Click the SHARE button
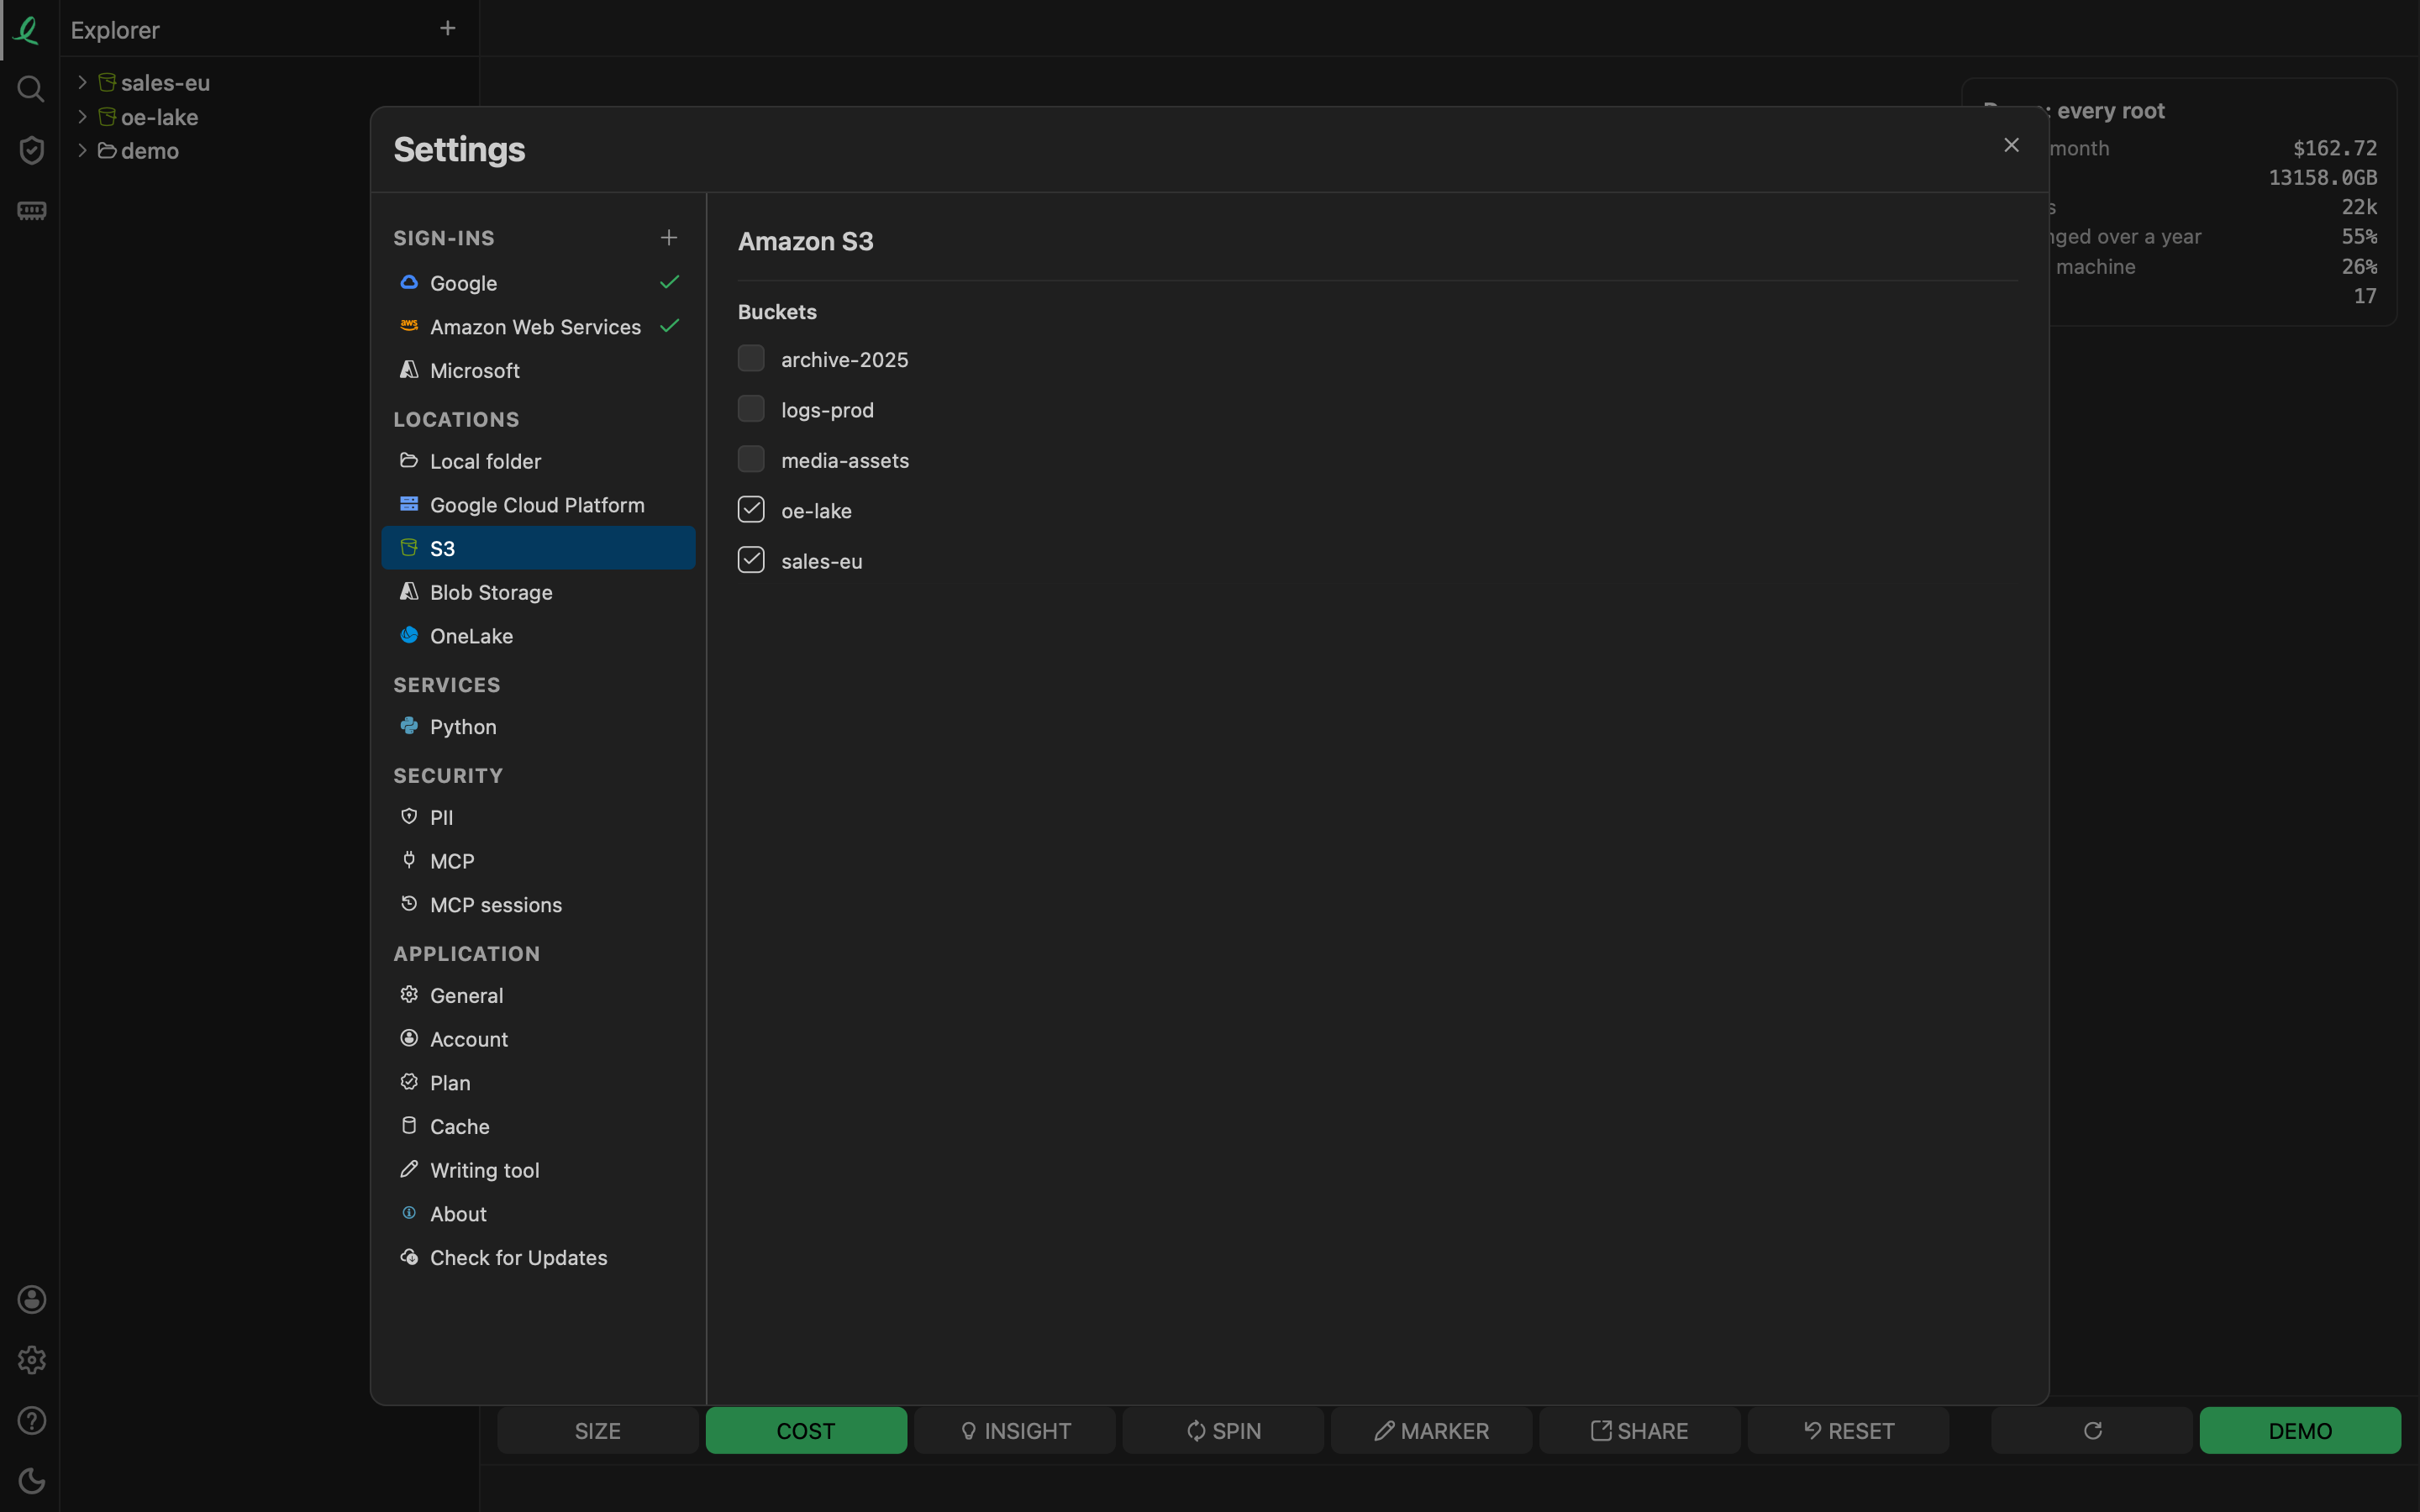 [x=1640, y=1430]
